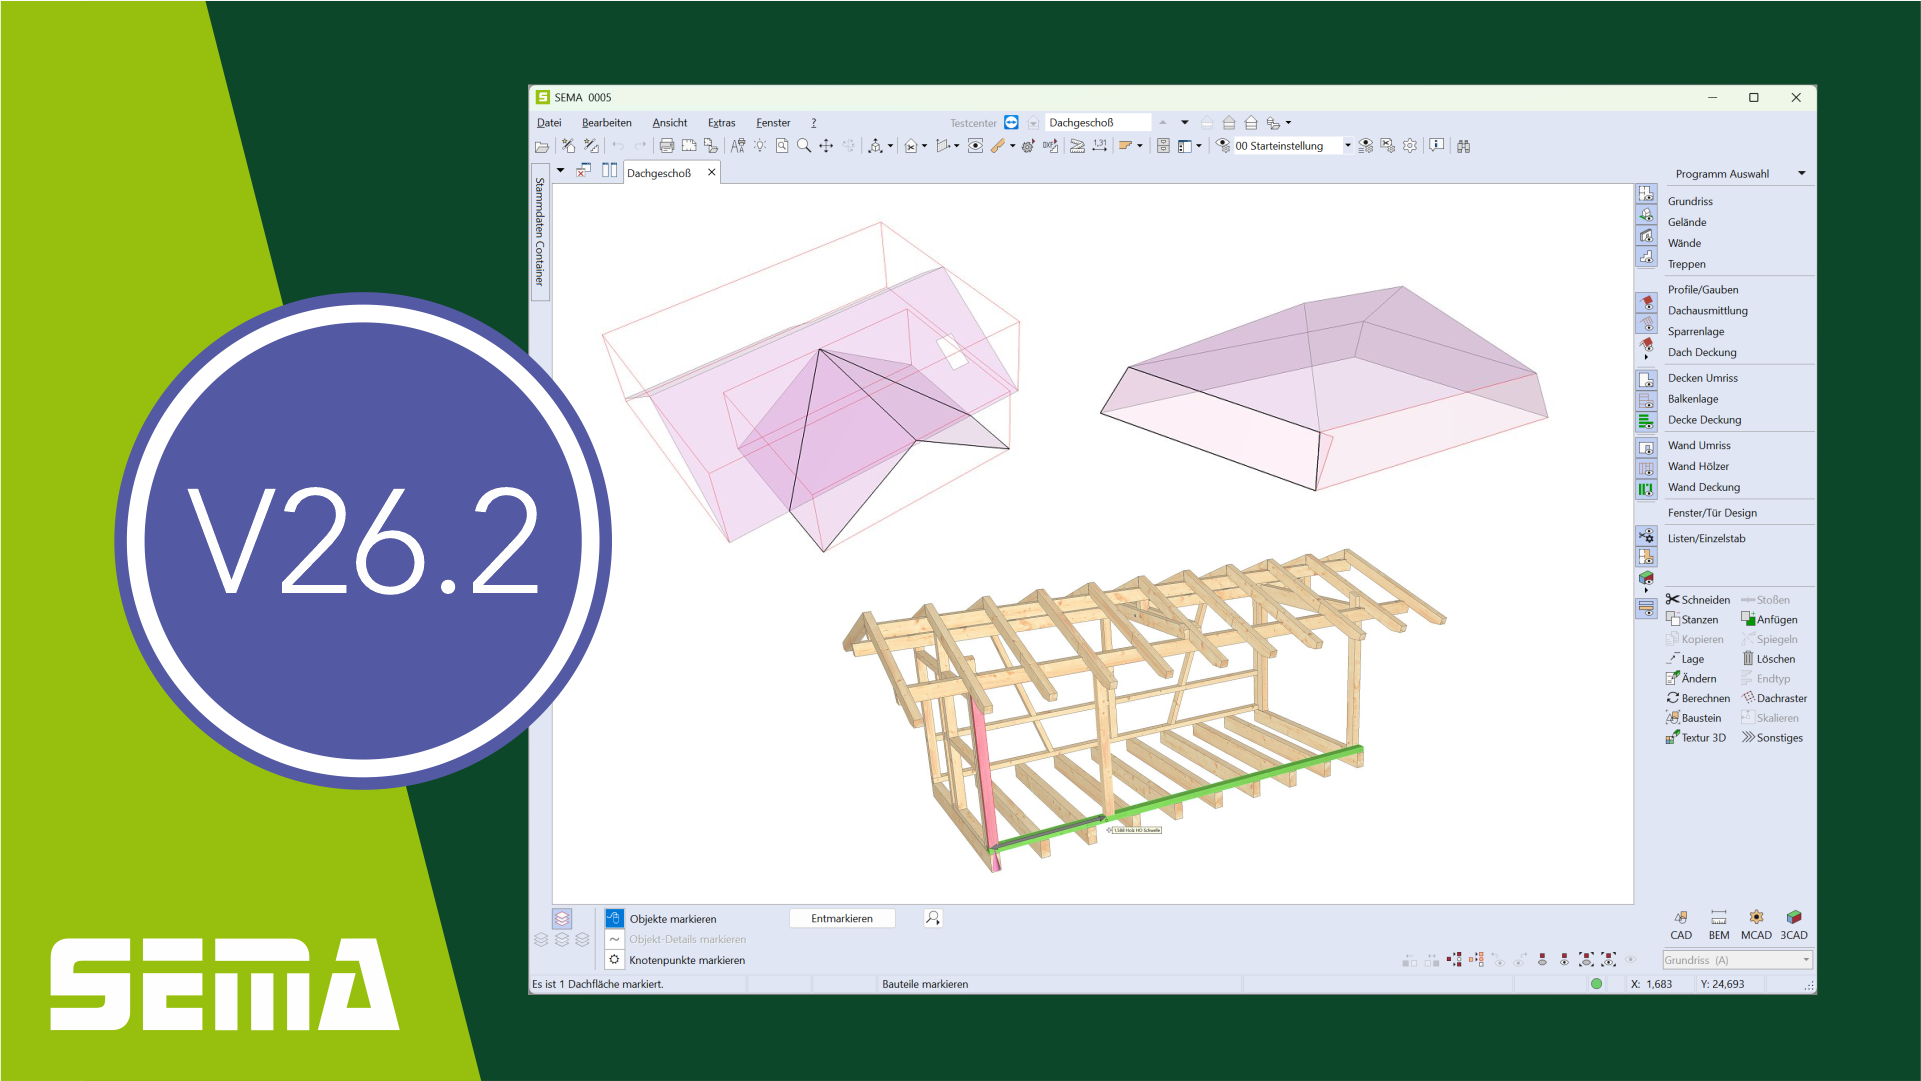Open the window layout dropdown arrow in toolbar

point(1199,146)
